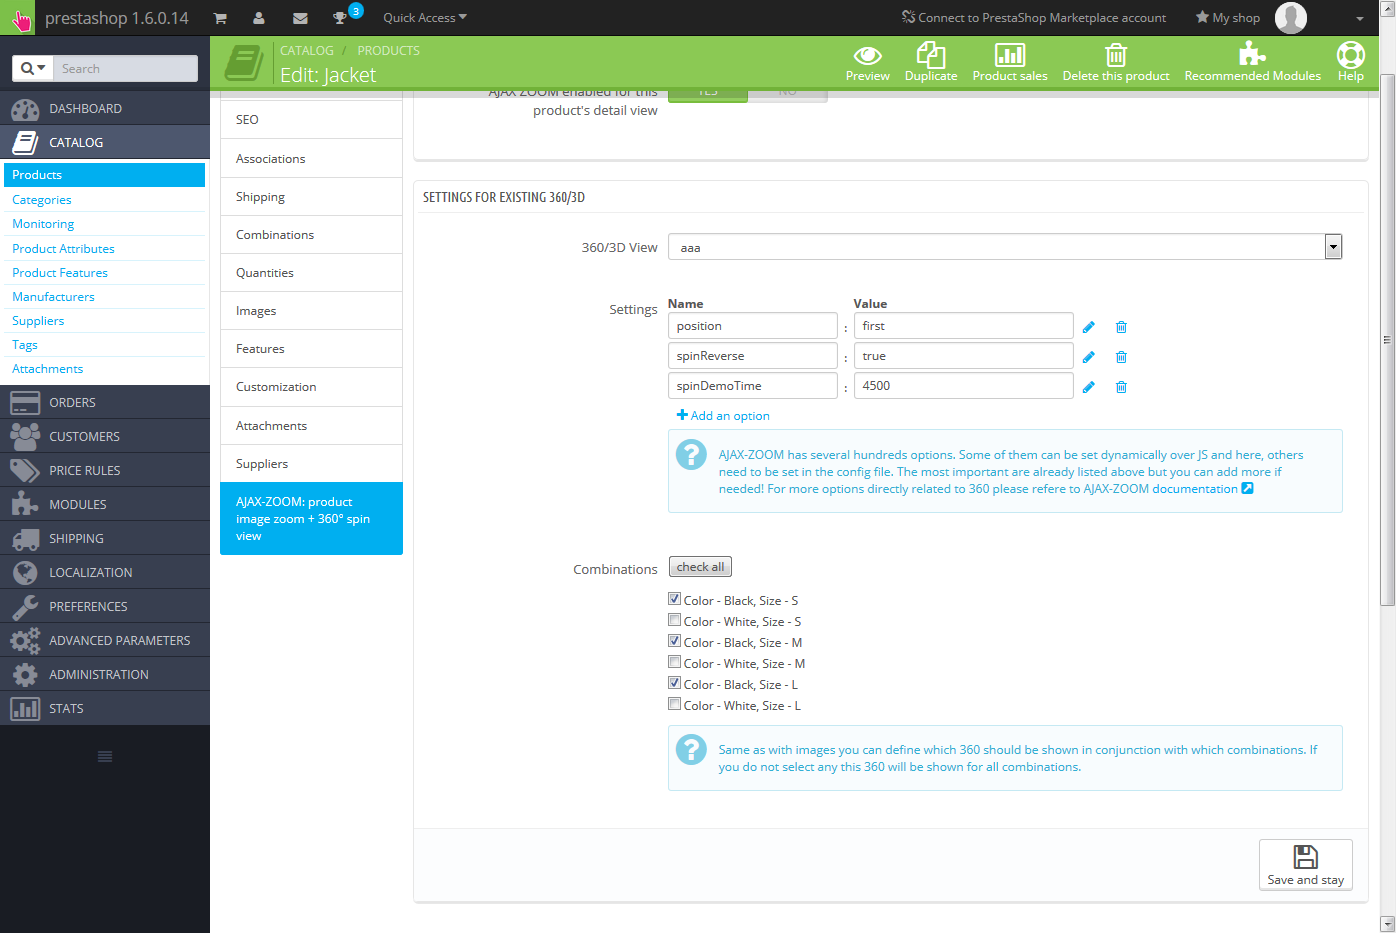Viewport: 1396px width, 933px height.
Task: Check Color - White, Size - M
Action: point(675,662)
